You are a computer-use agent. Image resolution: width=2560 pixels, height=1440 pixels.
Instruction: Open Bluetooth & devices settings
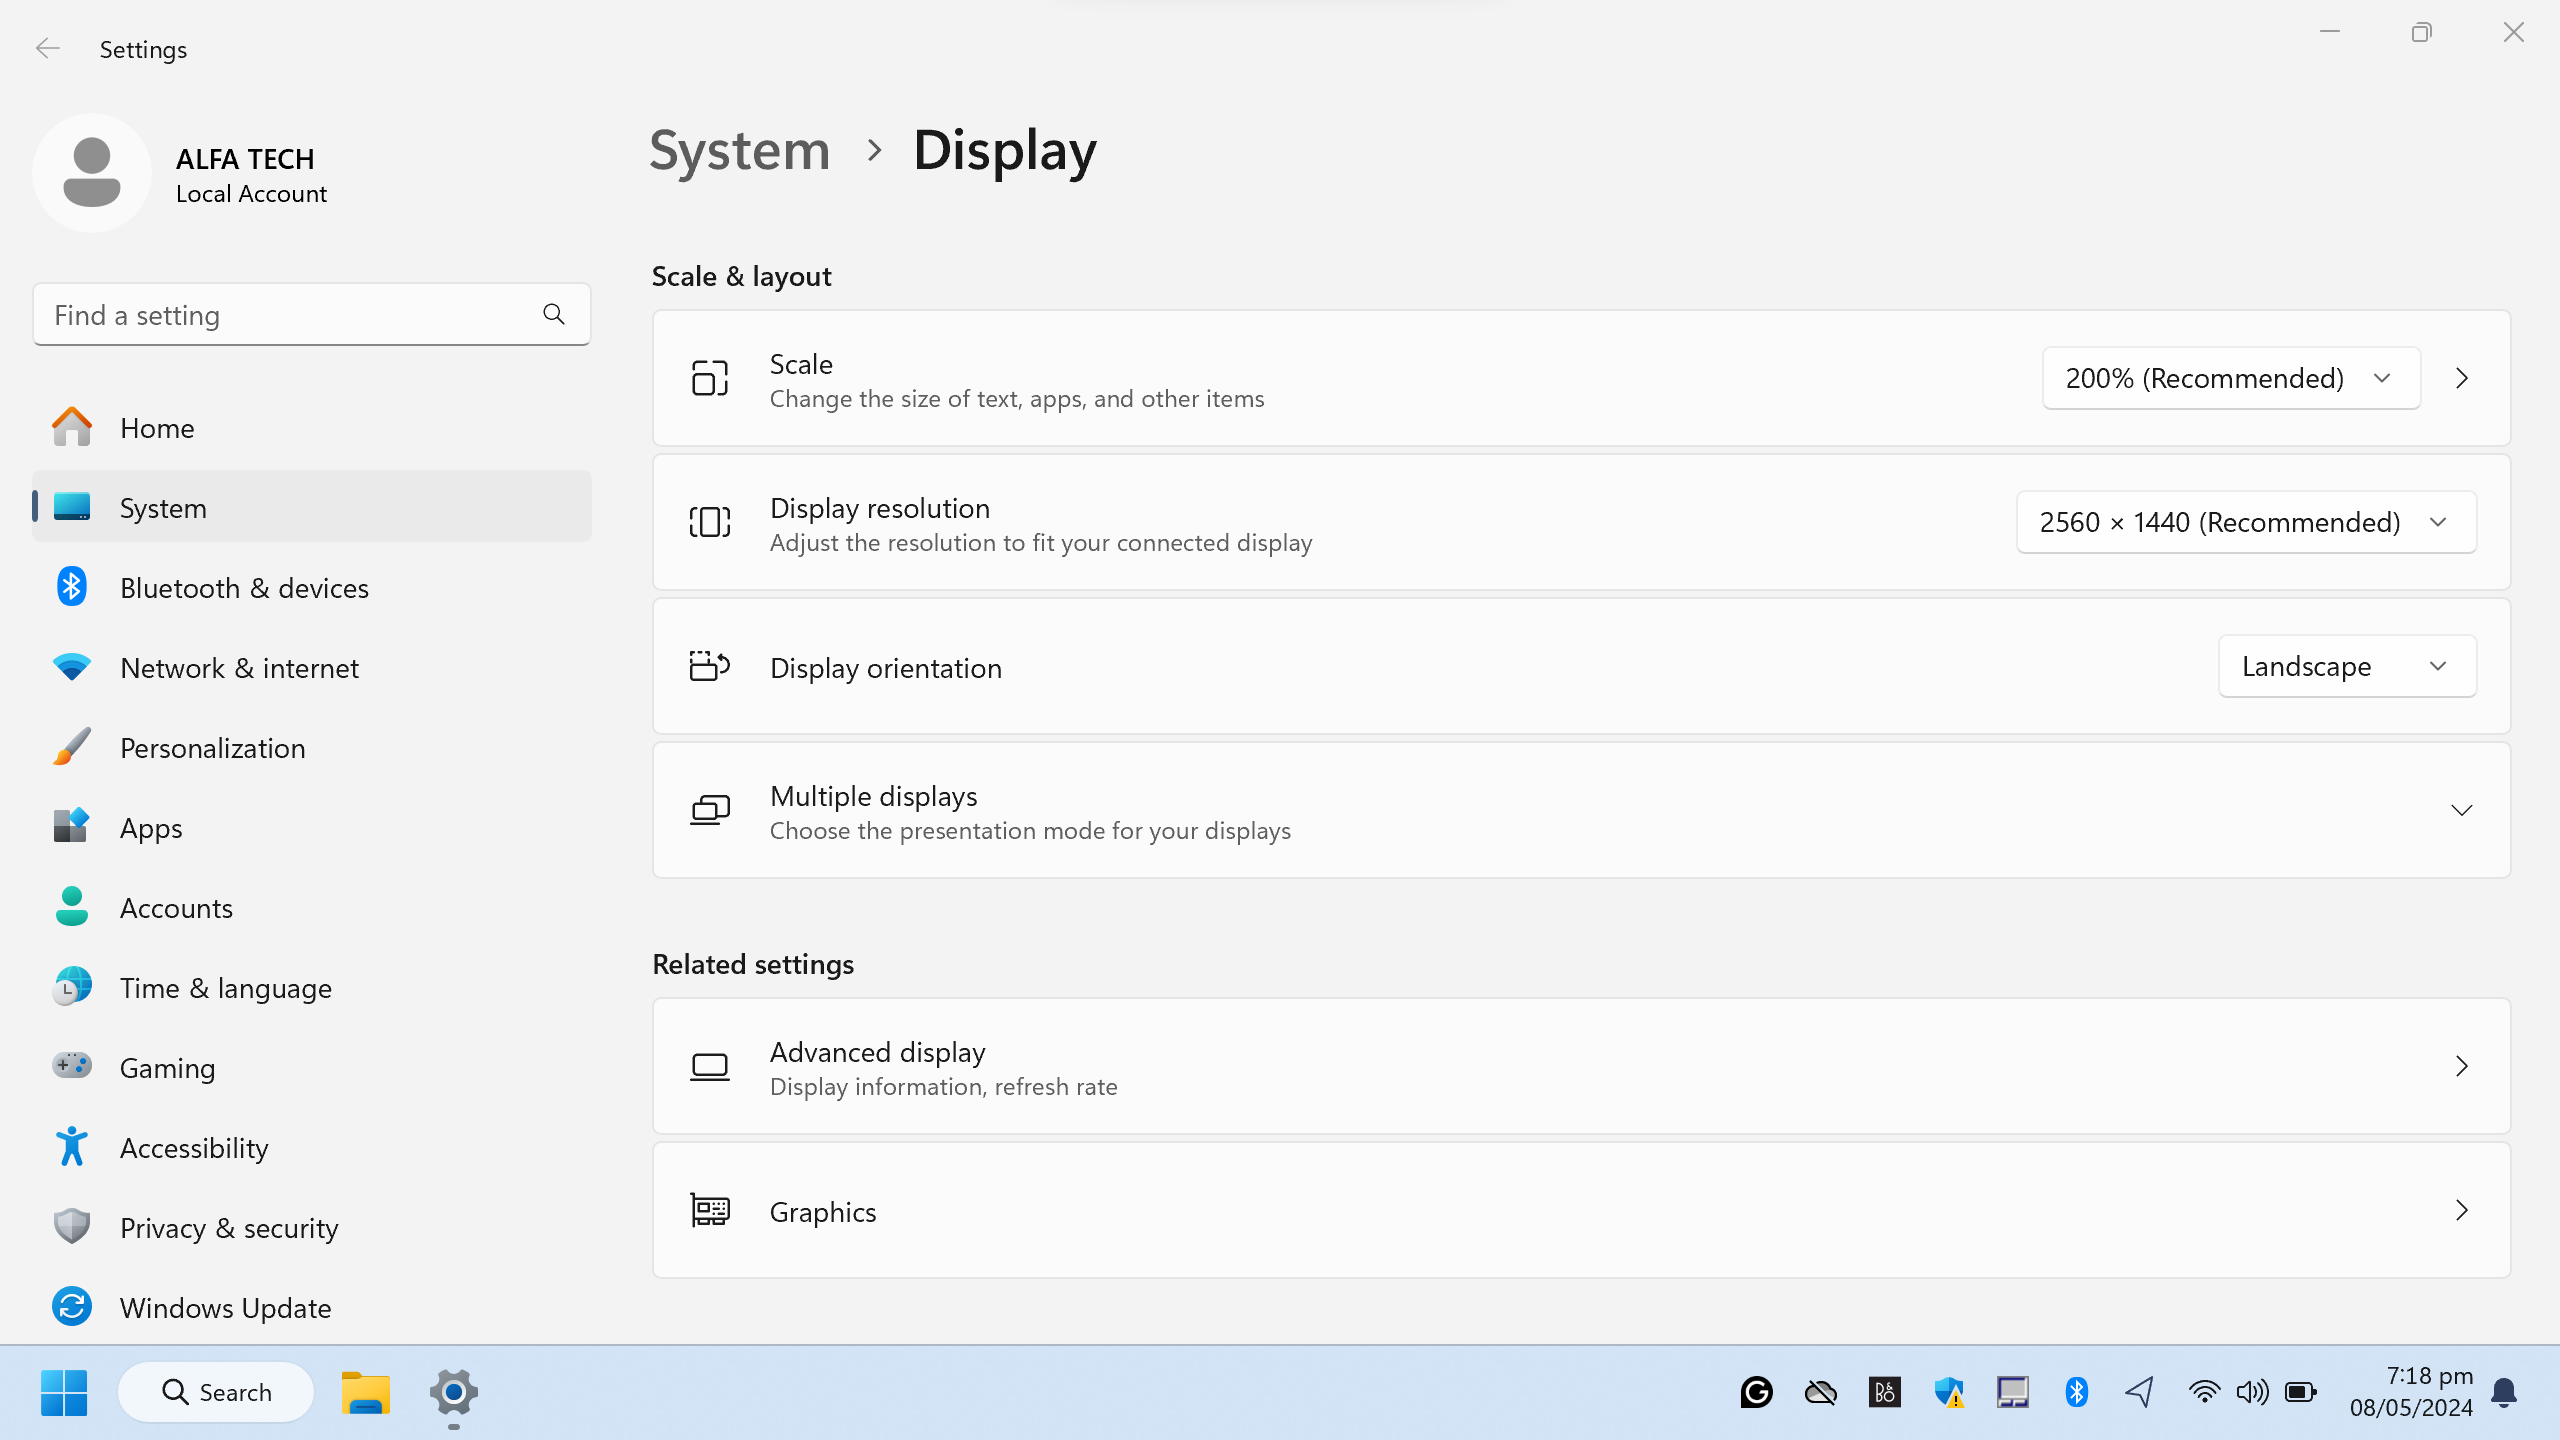[312, 587]
